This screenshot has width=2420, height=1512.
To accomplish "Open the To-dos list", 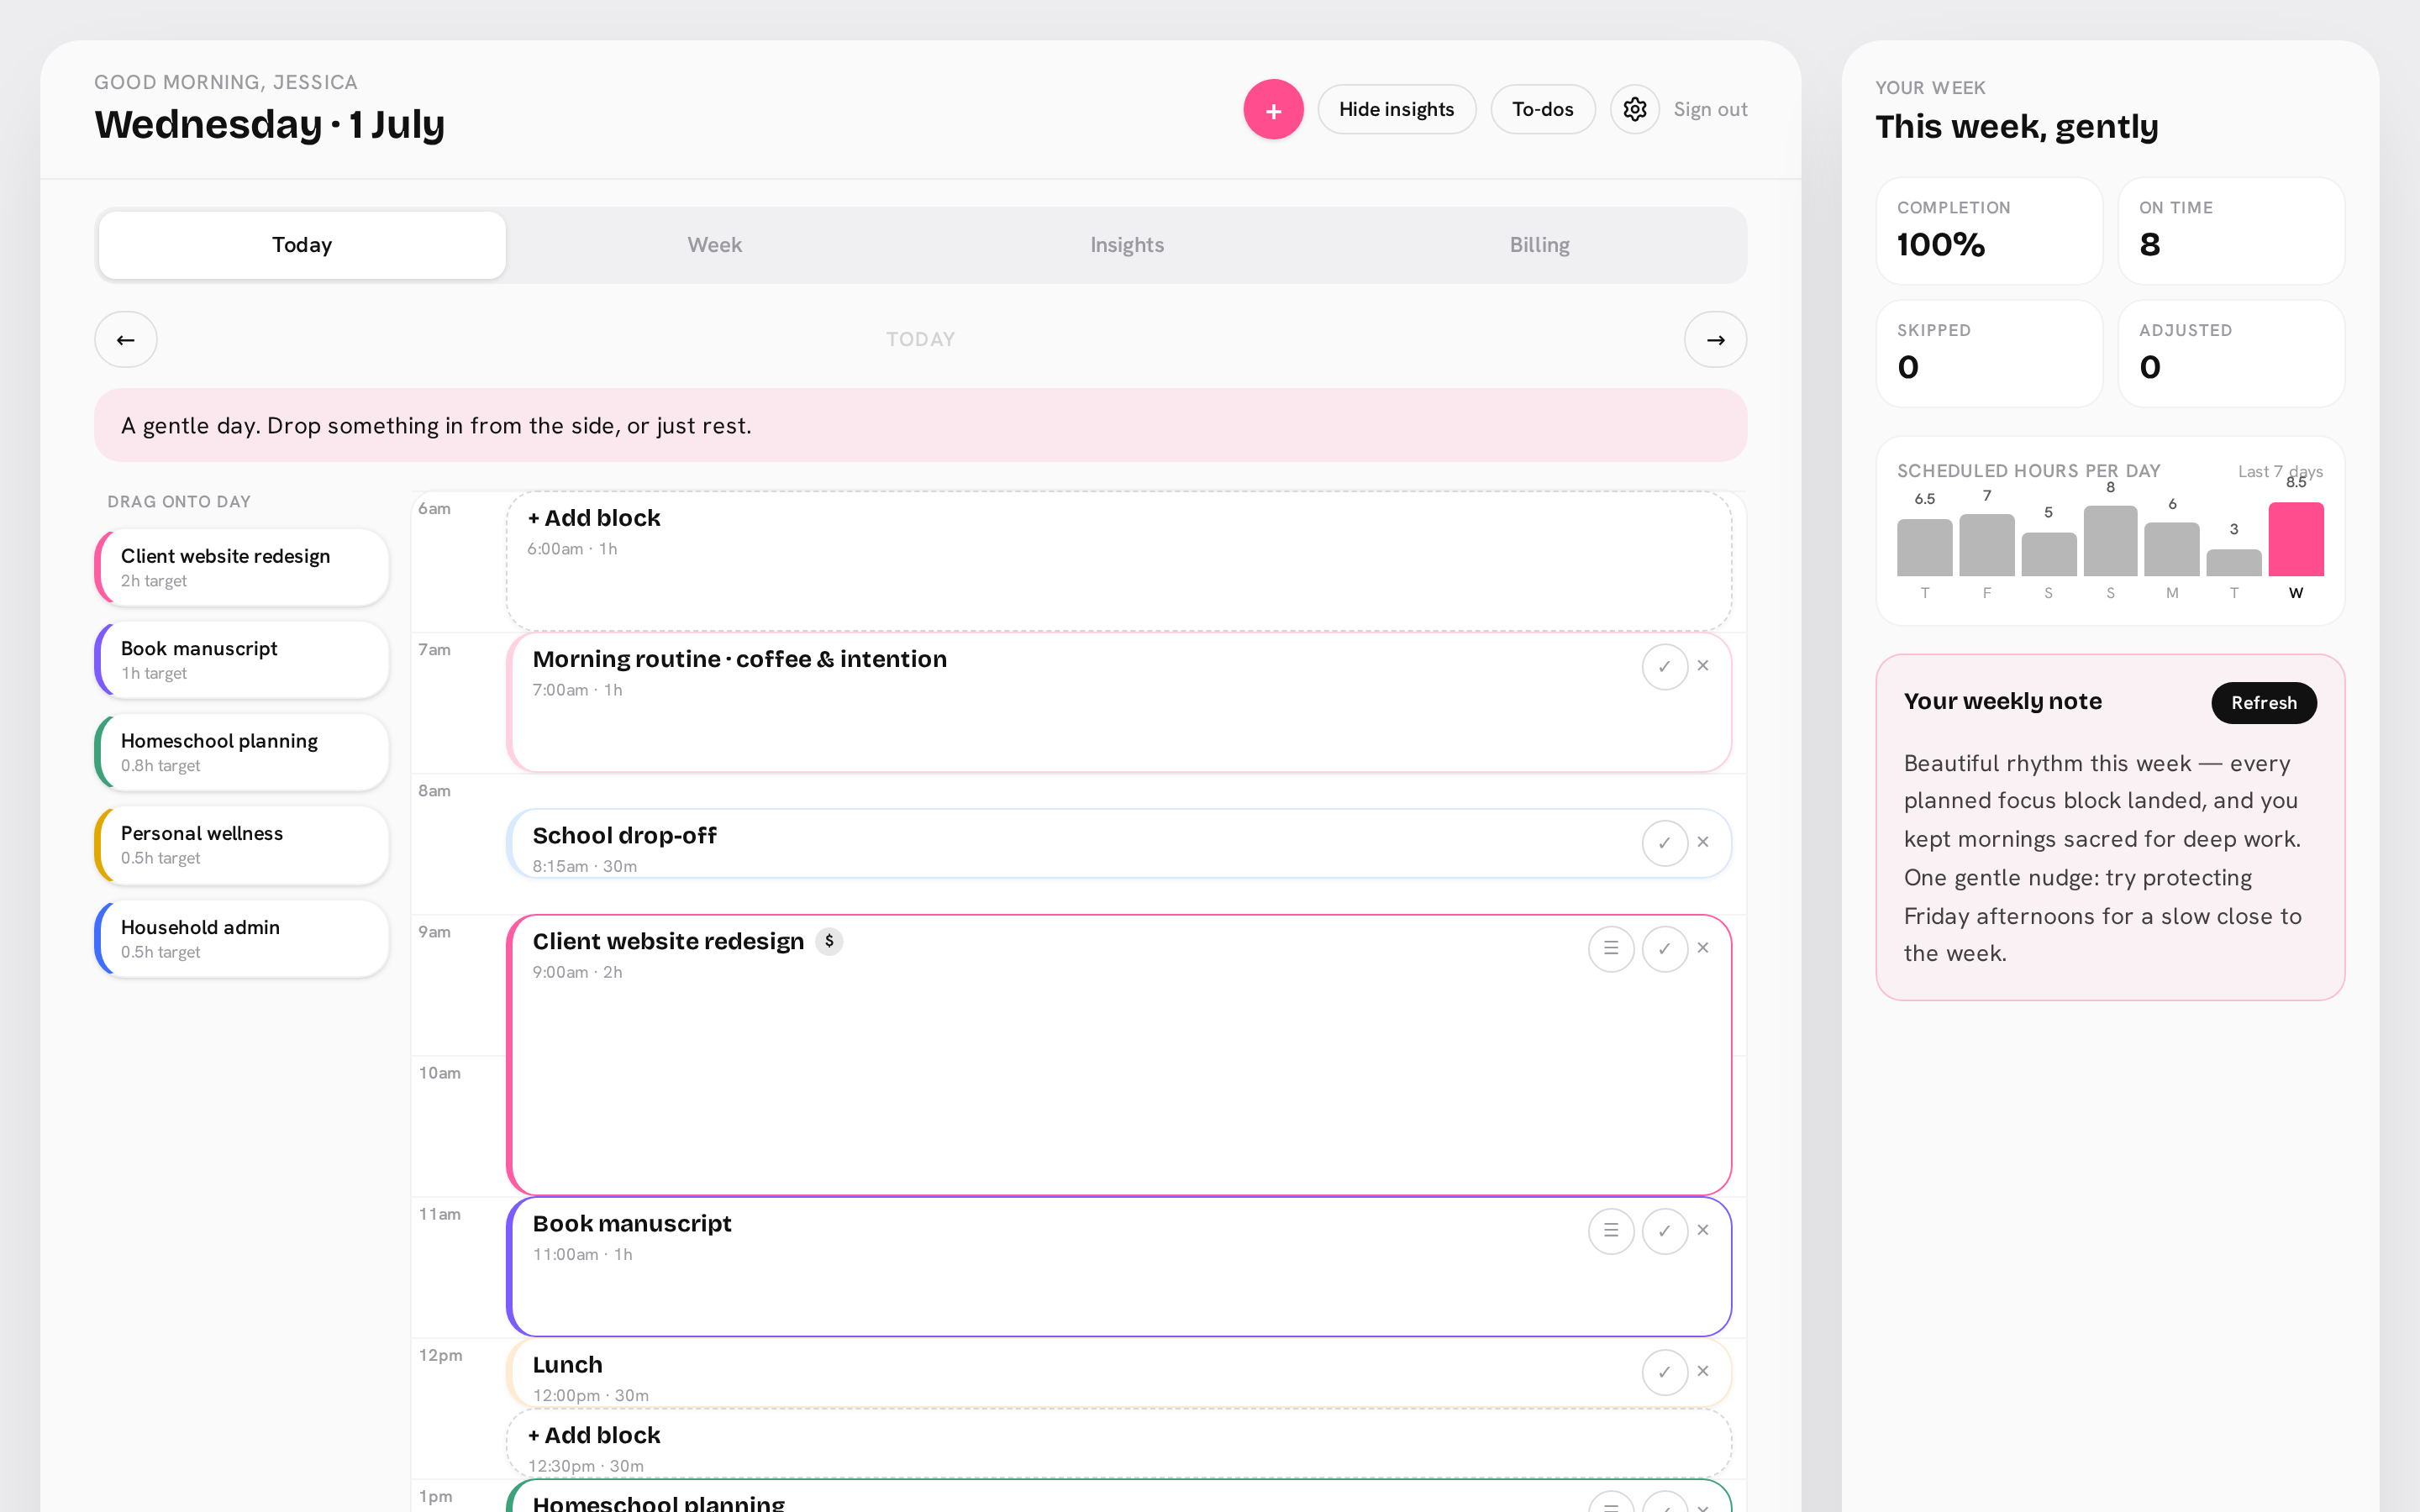I will [x=1542, y=109].
